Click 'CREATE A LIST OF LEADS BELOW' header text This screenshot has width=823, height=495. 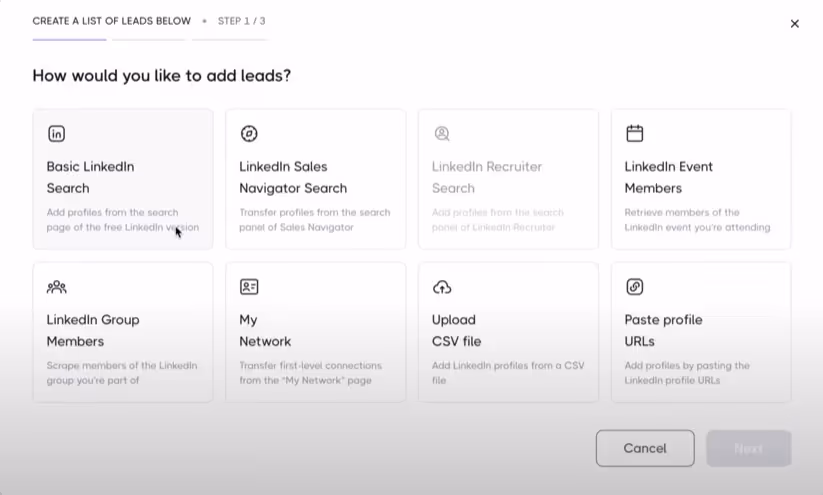point(112,21)
